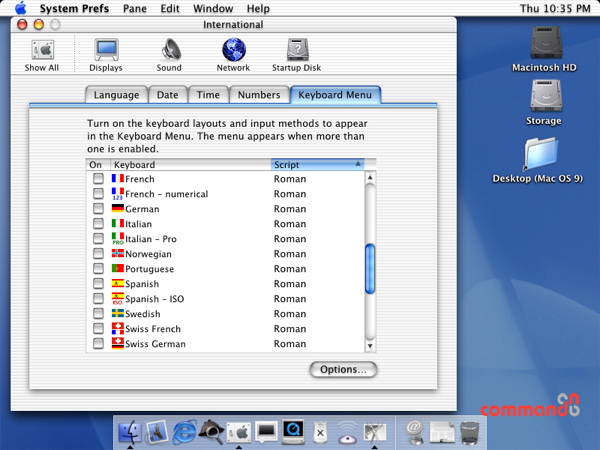
Task: Open the Apple menu
Action: tap(21, 8)
